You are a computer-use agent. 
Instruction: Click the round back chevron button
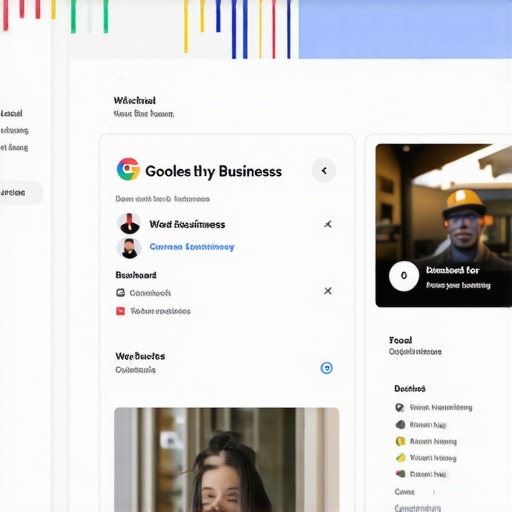pyautogui.click(x=324, y=171)
